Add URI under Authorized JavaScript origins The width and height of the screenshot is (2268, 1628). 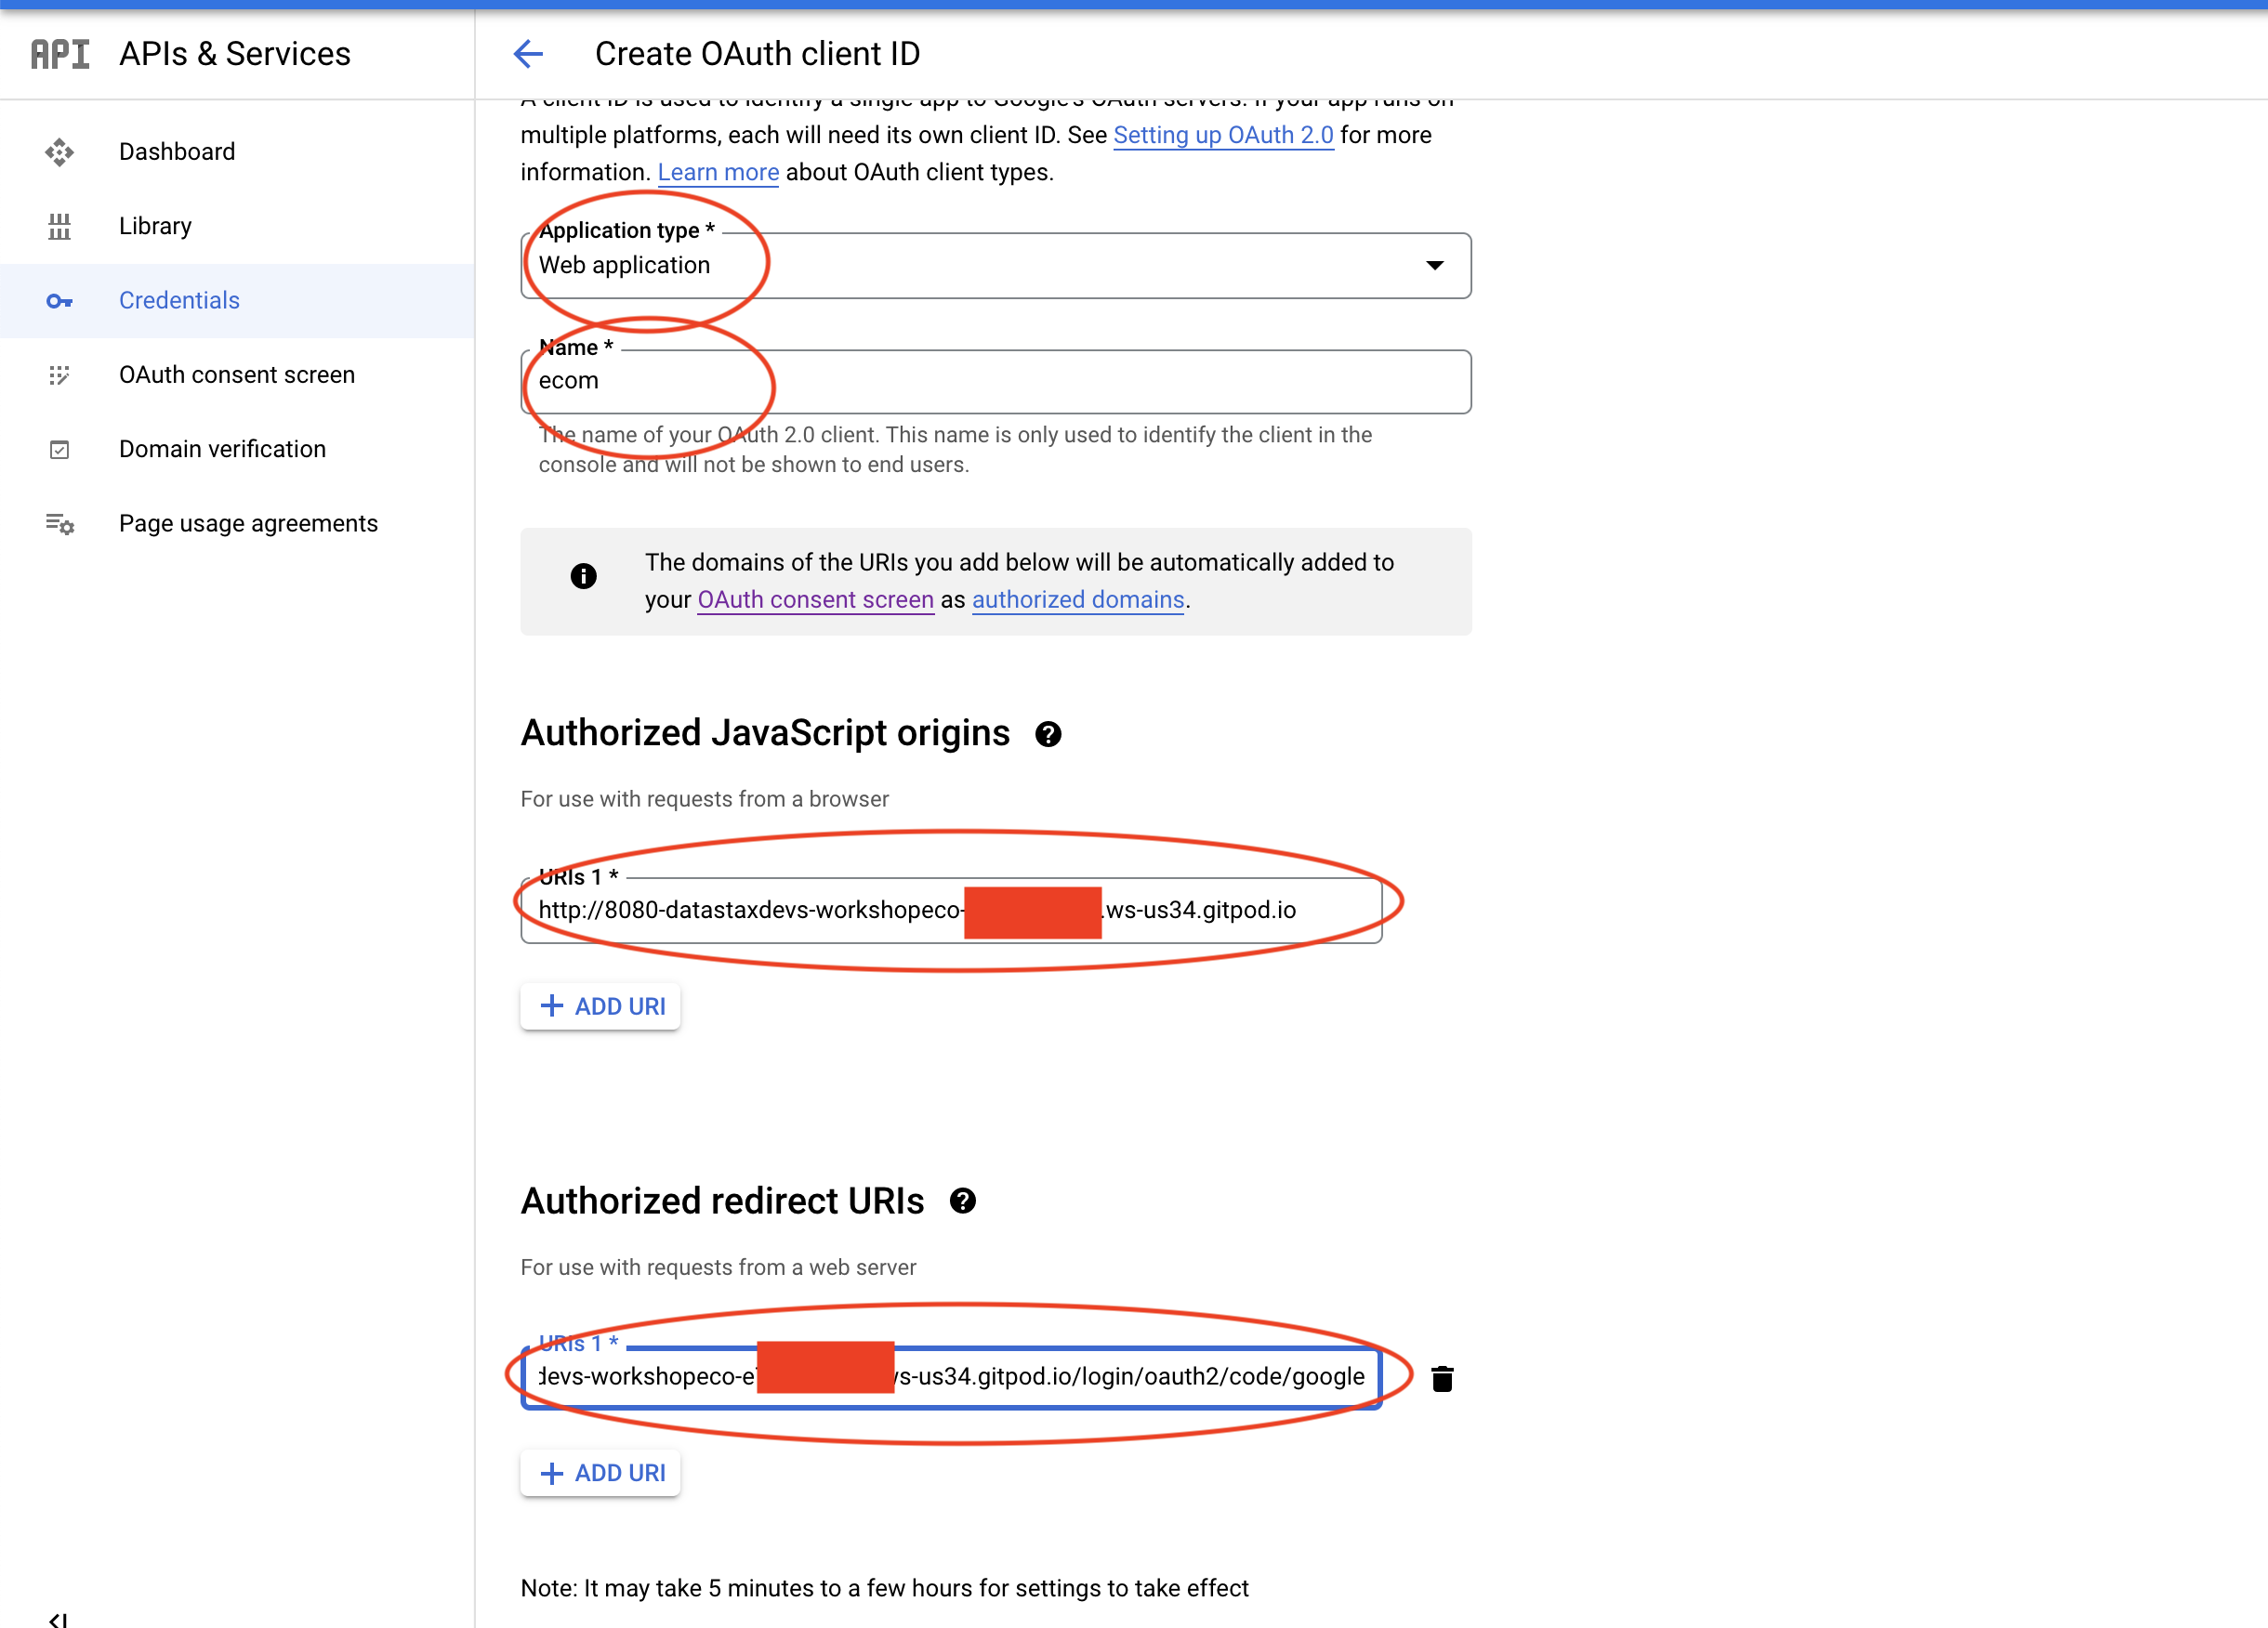click(x=601, y=1006)
